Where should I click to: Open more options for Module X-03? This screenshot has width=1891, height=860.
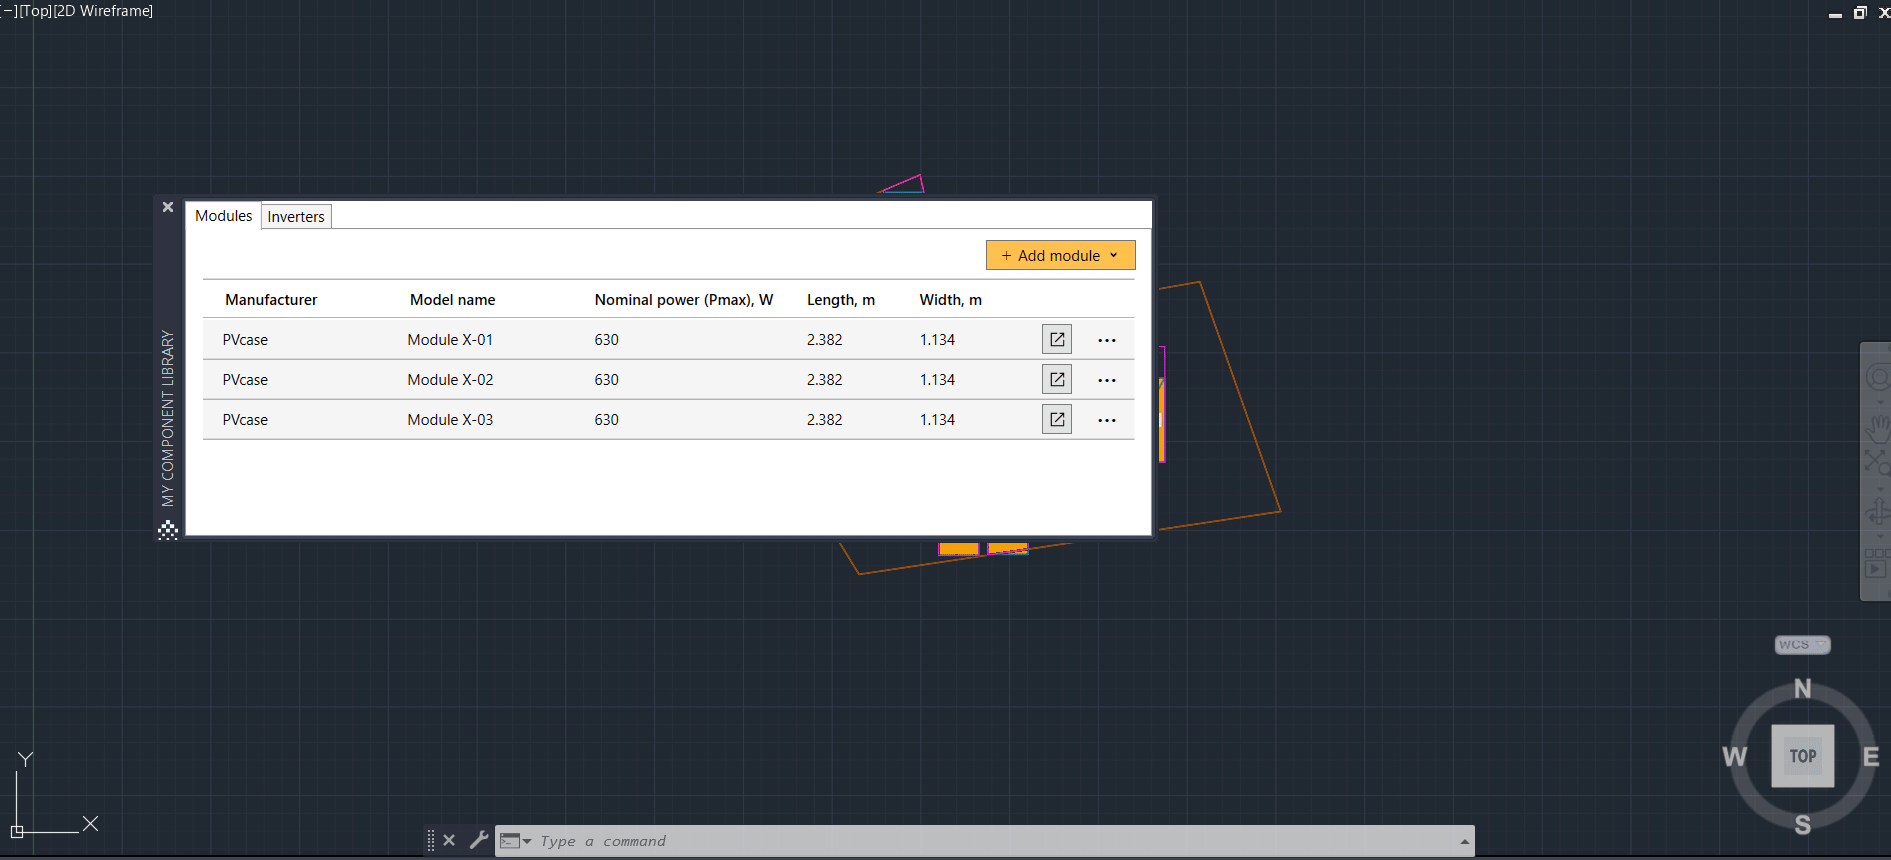tap(1107, 420)
